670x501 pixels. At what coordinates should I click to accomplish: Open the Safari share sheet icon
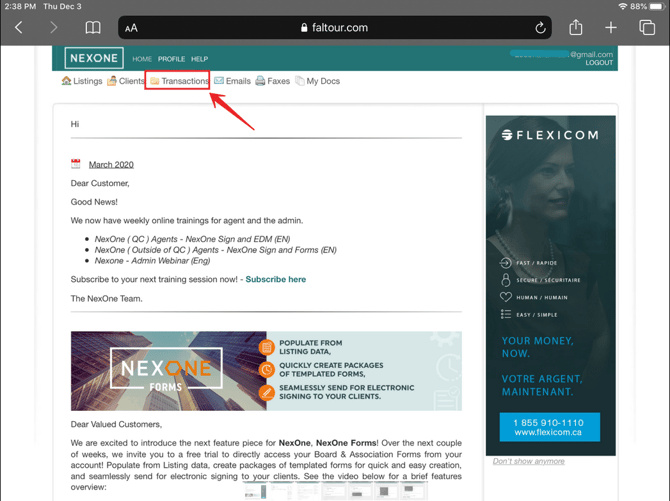point(576,27)
